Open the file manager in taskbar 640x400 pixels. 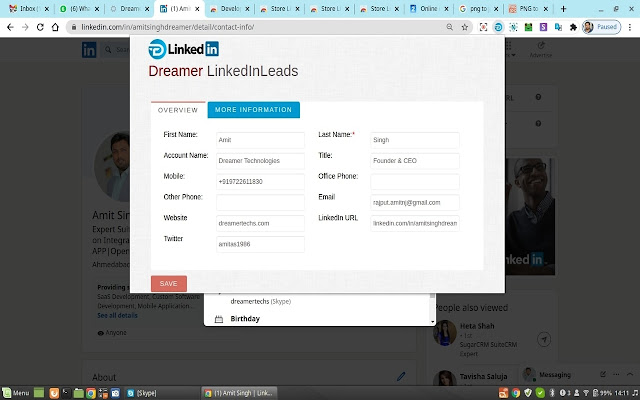[78, 393]
